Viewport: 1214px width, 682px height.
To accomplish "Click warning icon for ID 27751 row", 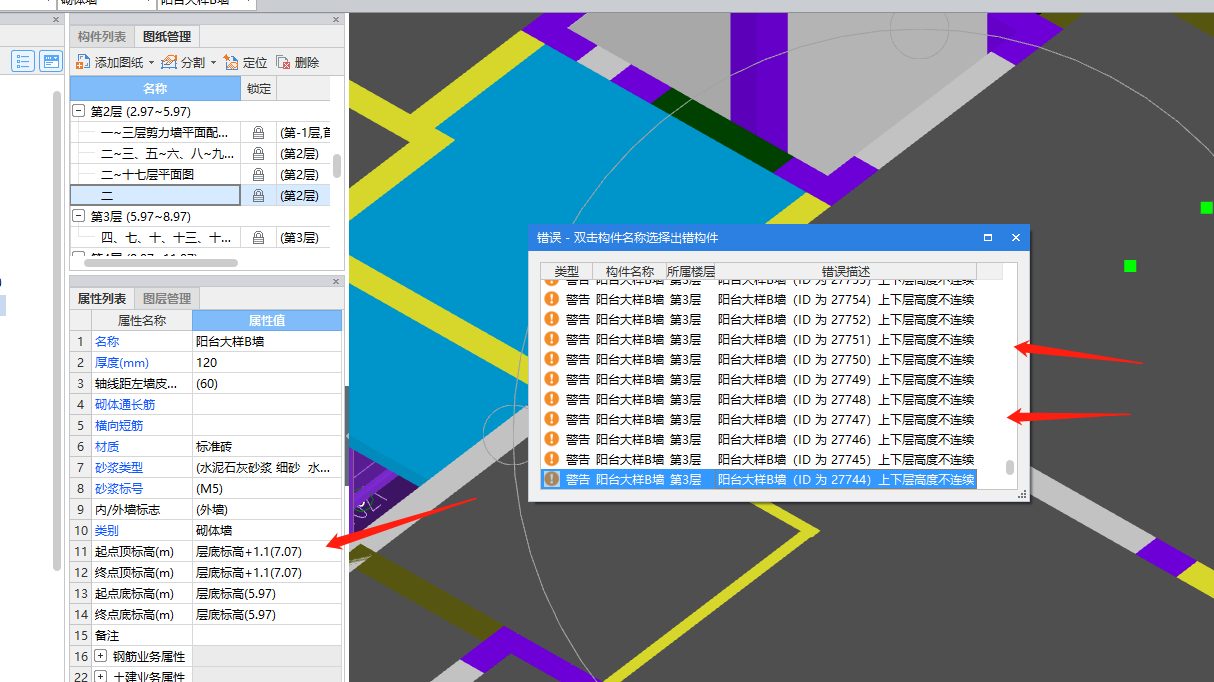I will (x=551, y=340).
